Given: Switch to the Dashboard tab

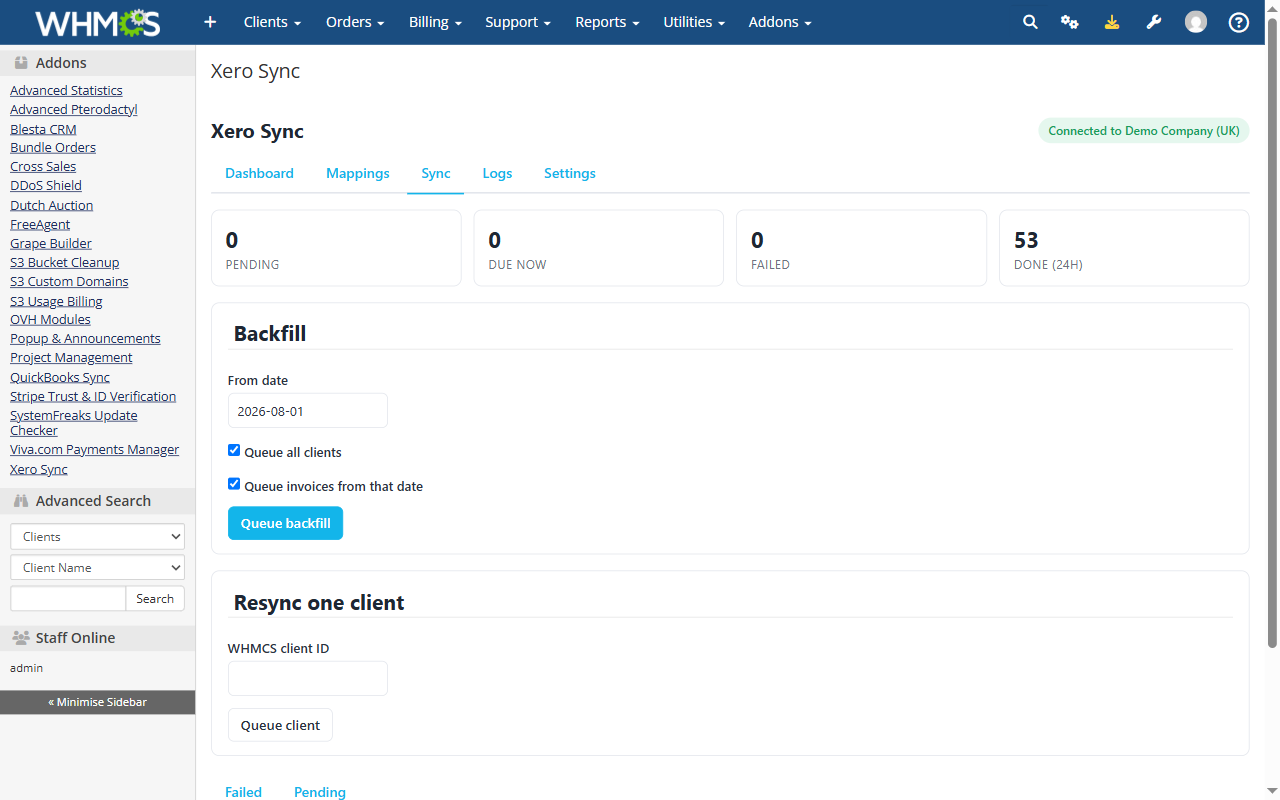Looking at the screenshot, I should [x=259, y=173].
